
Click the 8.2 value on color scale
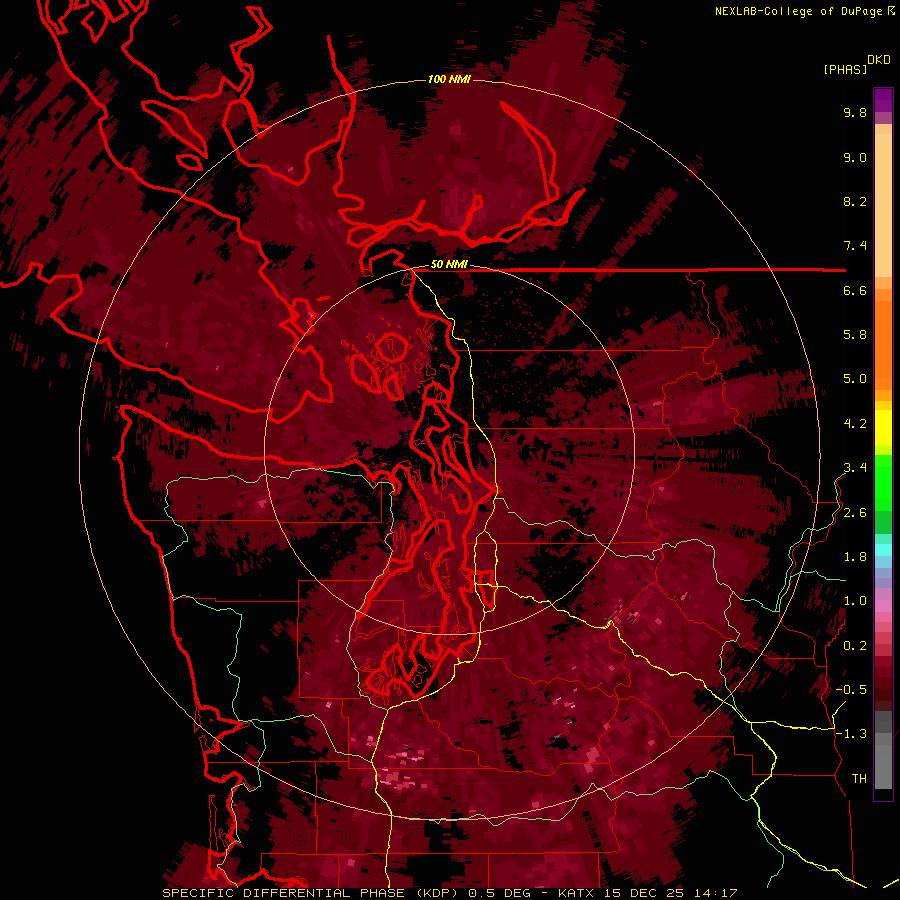(x=855, y=201)
